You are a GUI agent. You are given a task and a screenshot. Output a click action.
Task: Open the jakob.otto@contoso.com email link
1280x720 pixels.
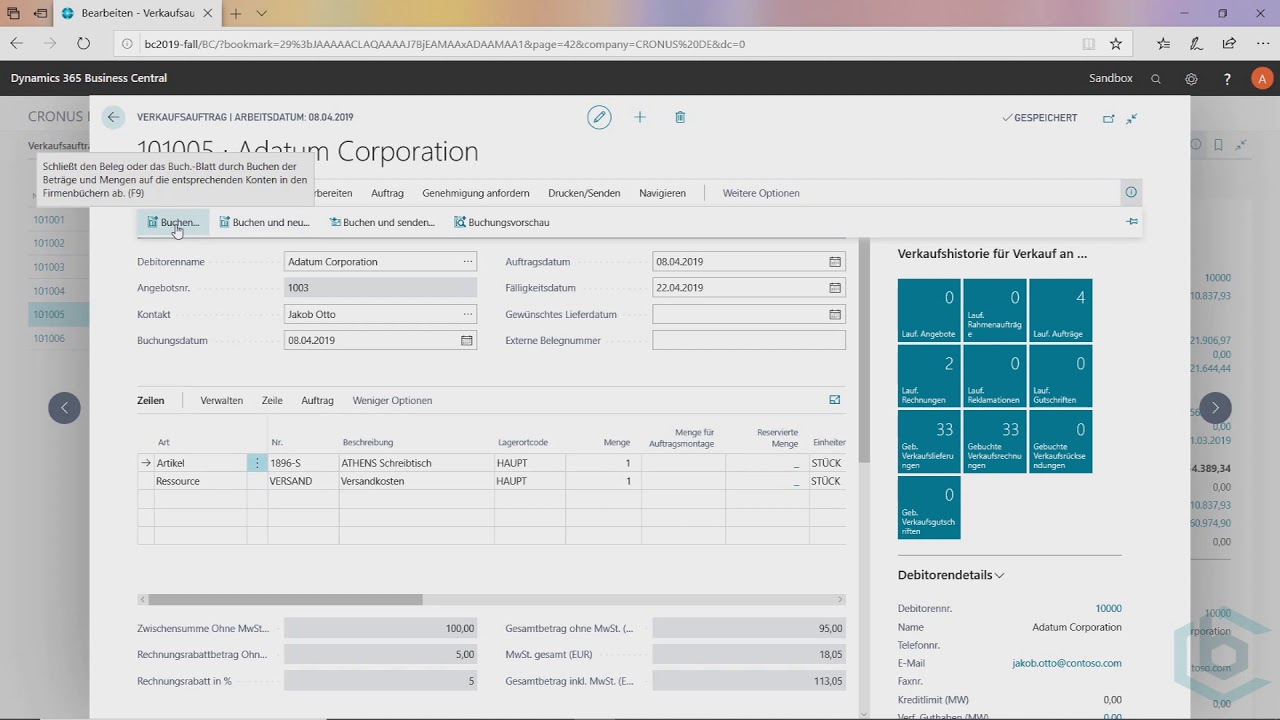pos(1067,663)
